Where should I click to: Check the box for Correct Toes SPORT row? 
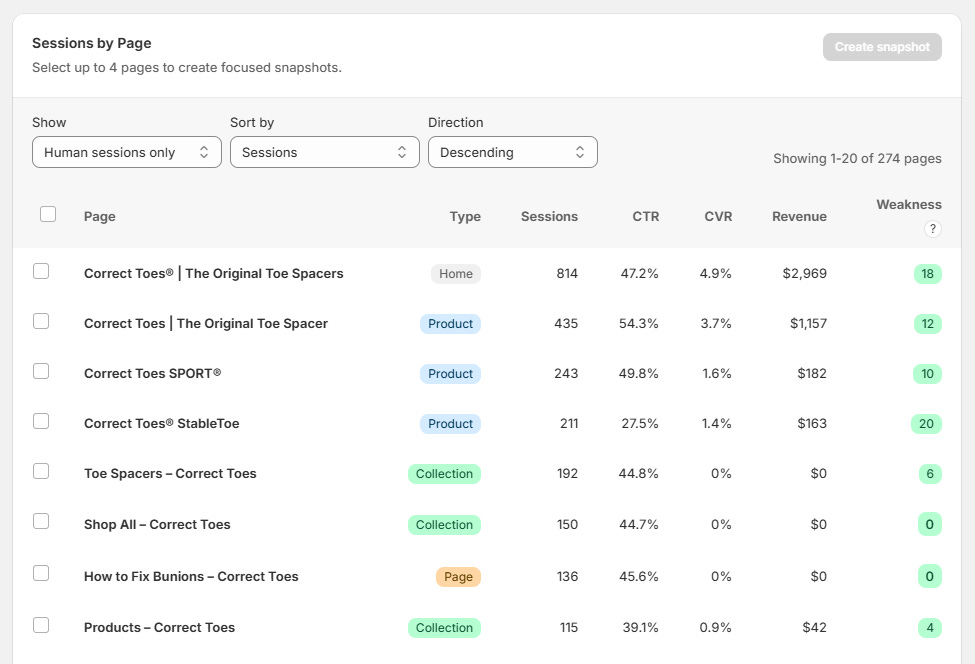(x=41, y=371)
